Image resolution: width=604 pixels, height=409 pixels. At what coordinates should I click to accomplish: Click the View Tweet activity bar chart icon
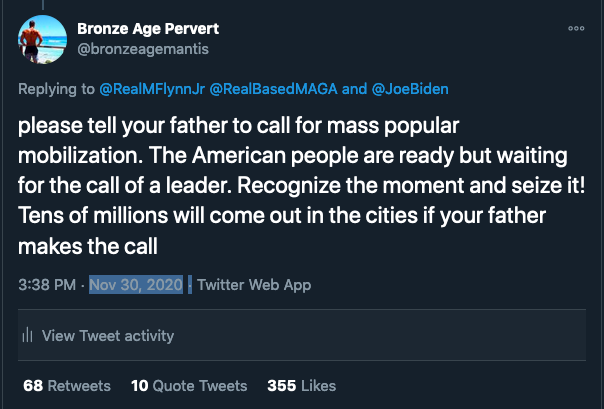pos(27,337)
